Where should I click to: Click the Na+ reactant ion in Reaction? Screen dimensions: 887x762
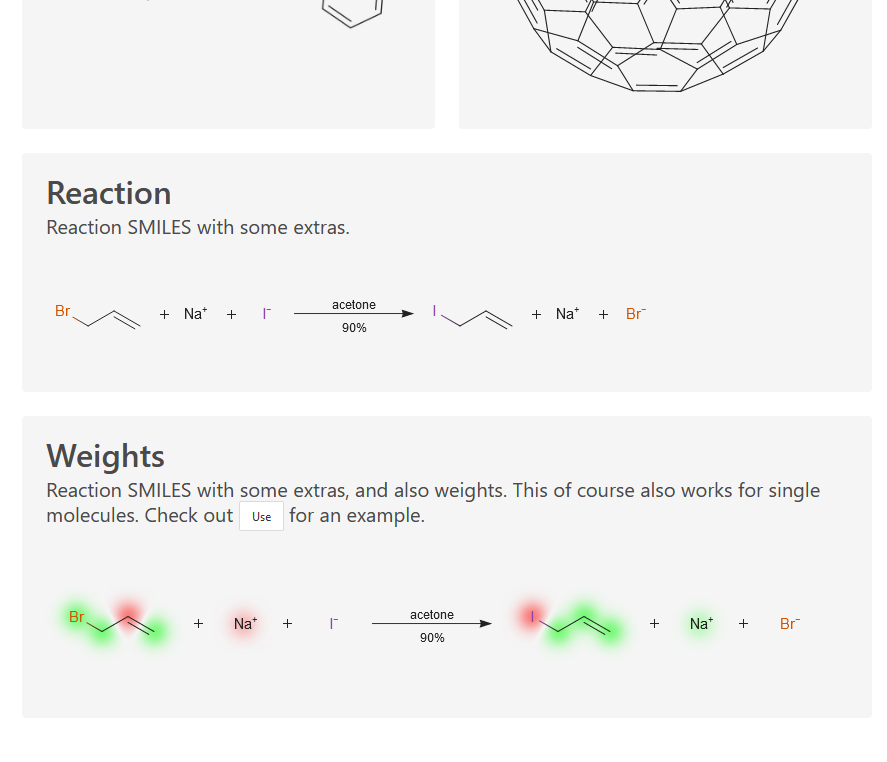tap(196, 313)
